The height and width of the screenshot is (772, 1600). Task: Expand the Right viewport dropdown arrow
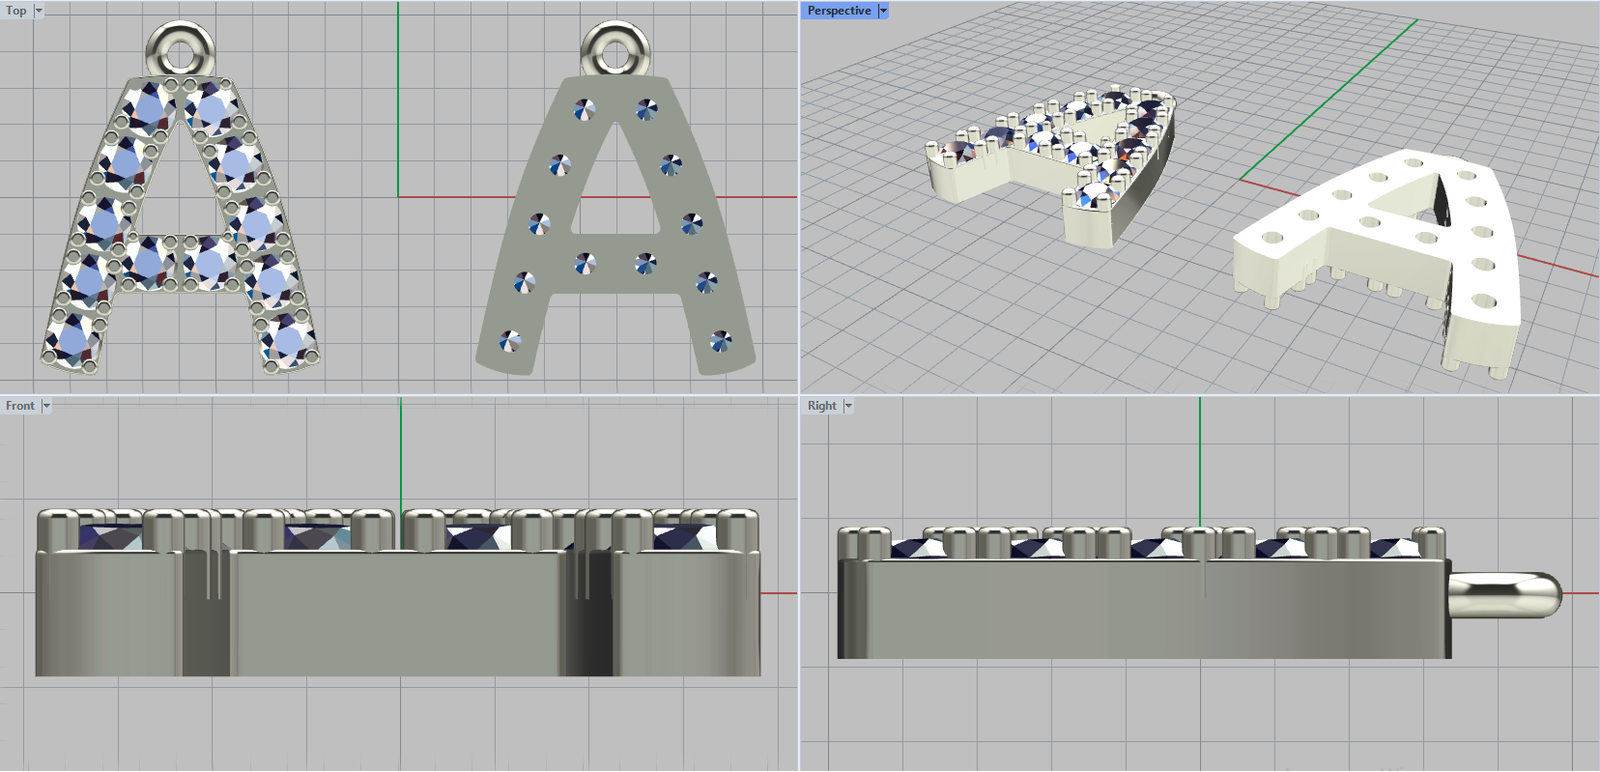pyautogui.click(x=848, y=405)
